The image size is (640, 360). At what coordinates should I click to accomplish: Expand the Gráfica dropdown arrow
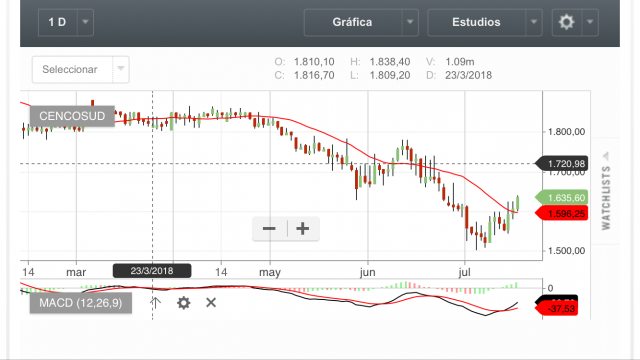click(x=410, y=22)
